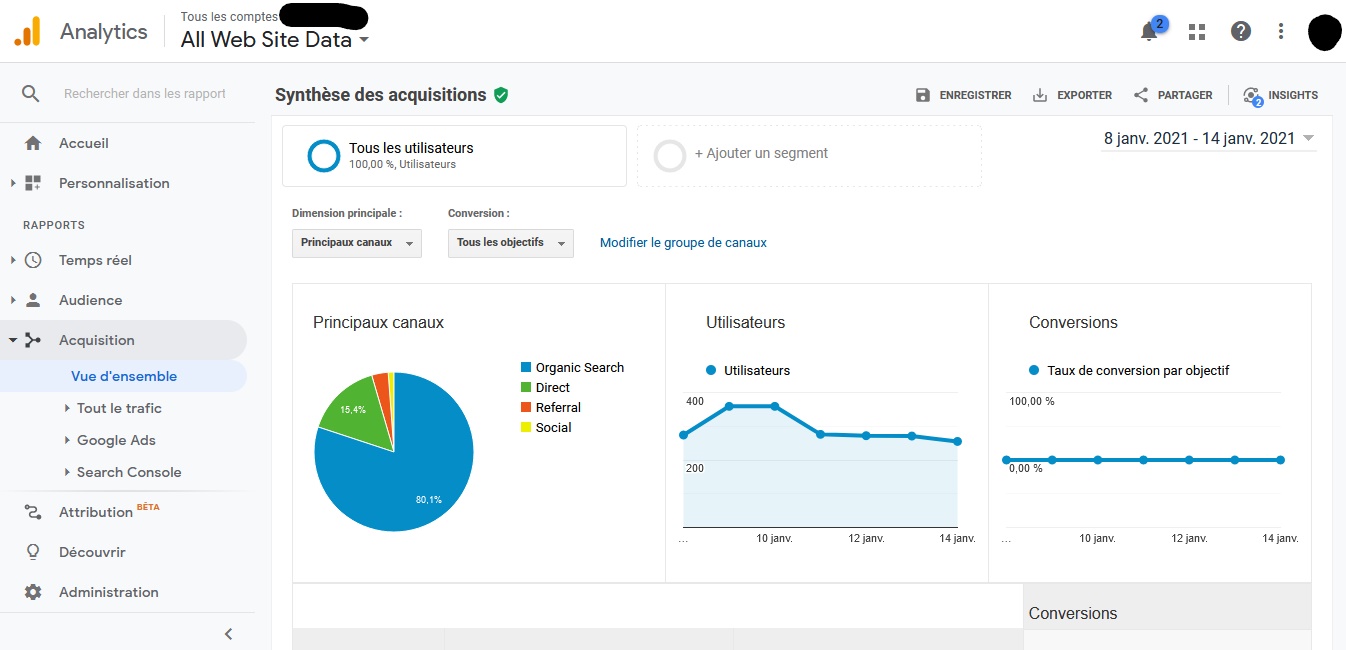Click the Temps réel clock icon

(x=33, y=260)
